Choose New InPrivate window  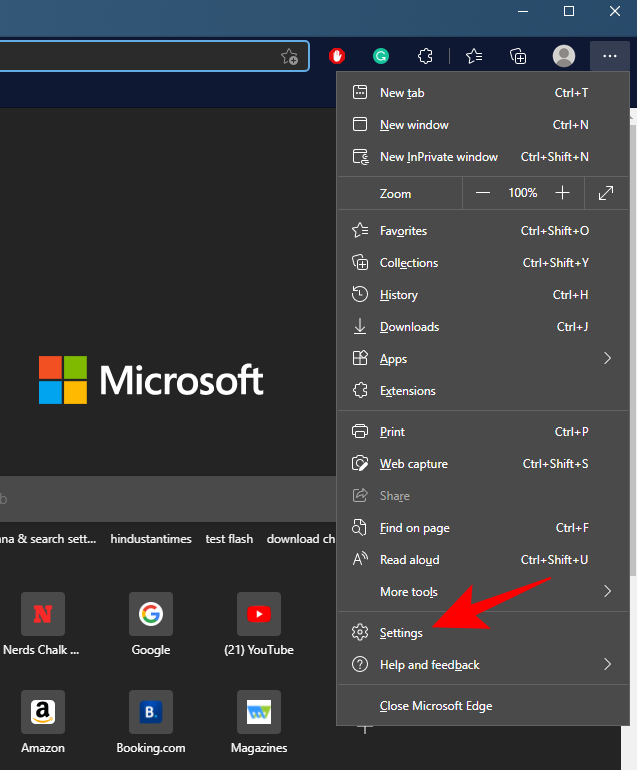[438, 157]
